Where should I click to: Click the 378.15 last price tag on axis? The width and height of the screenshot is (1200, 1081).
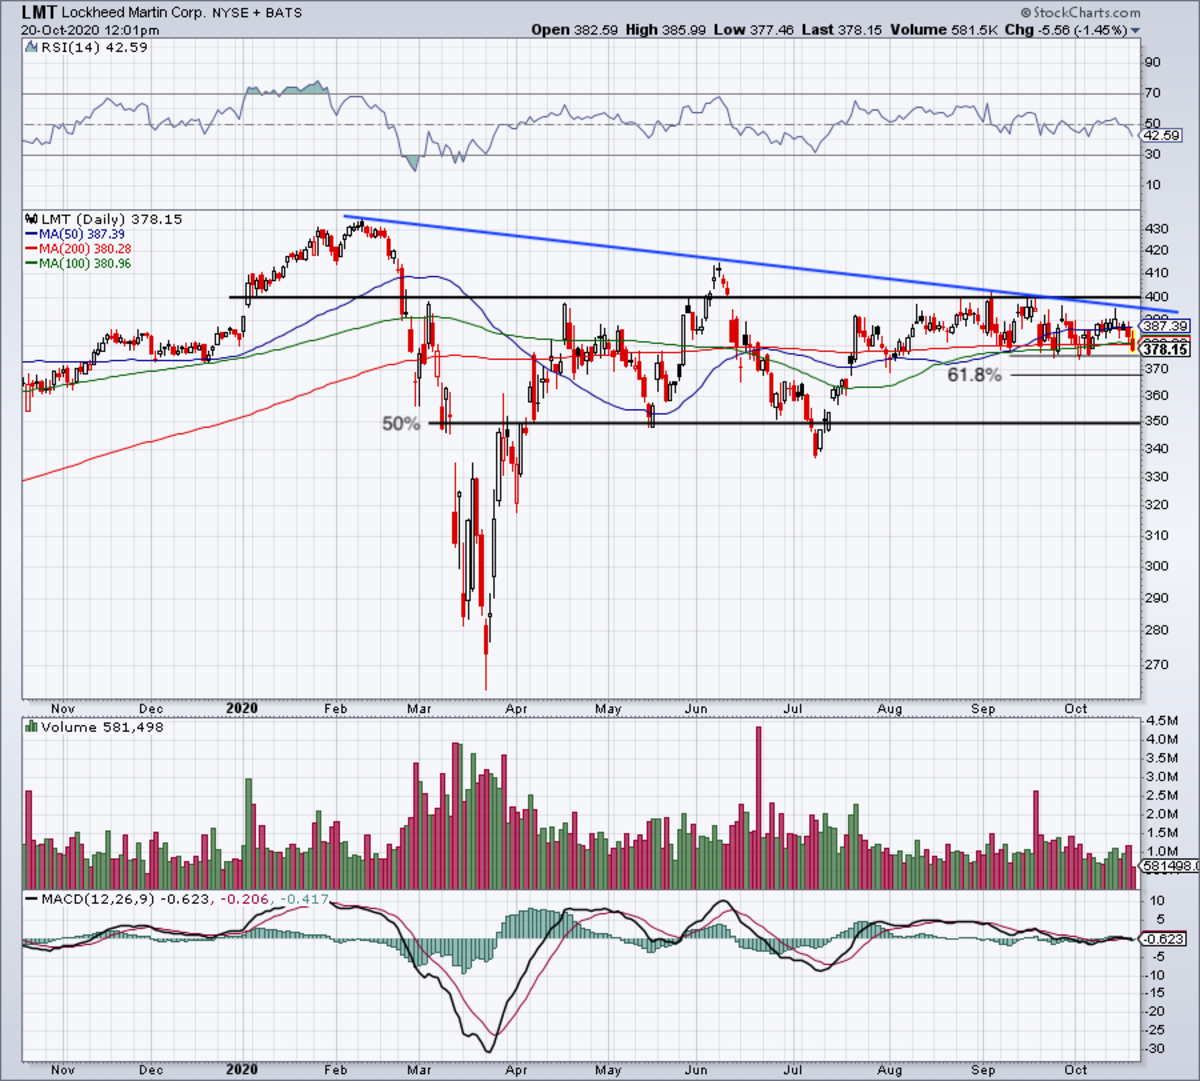1165,351
